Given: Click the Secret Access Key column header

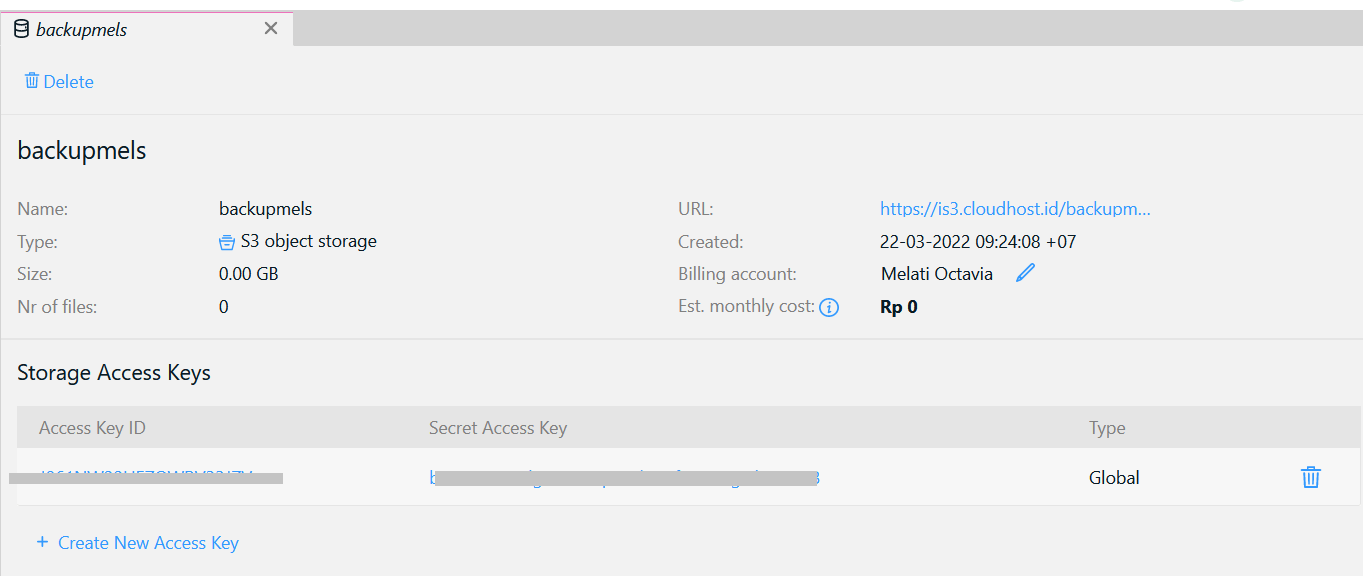Looking at the screenshot, I should [x=497, y=428].
